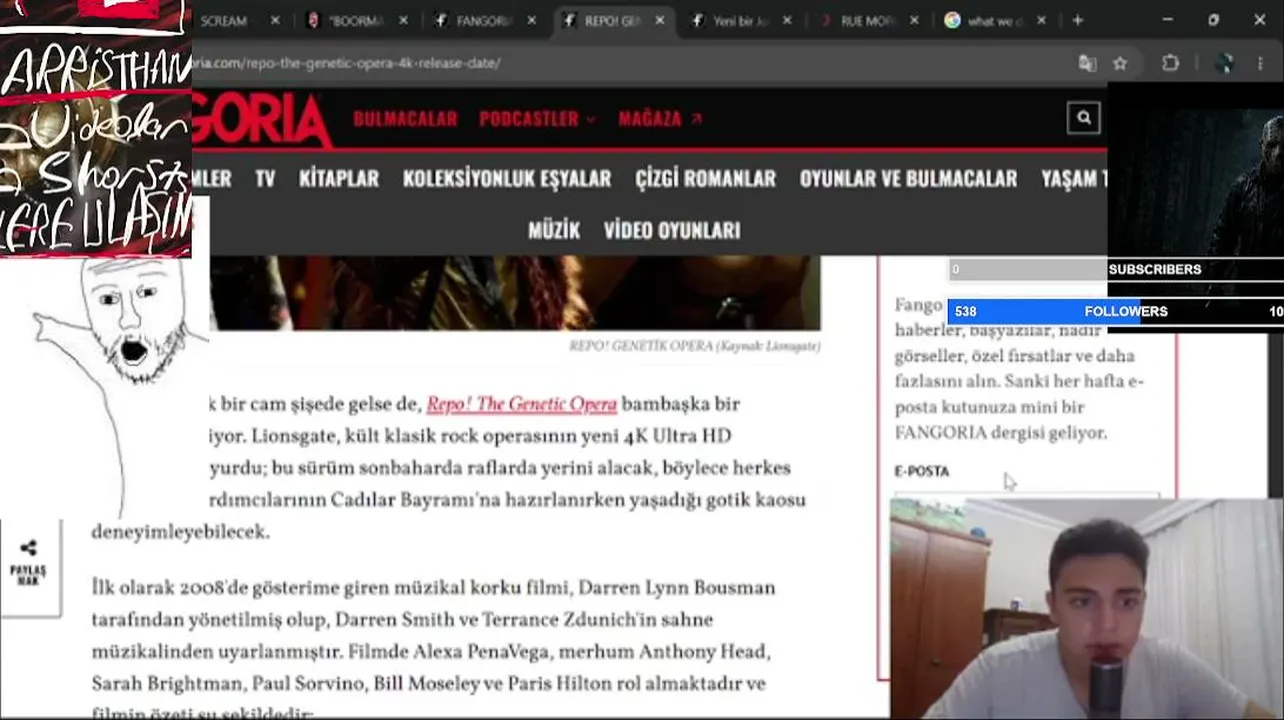Viewport: 1284px width, 720px height.
Task: Close the BOORMA tab
Action: [403, 20]
